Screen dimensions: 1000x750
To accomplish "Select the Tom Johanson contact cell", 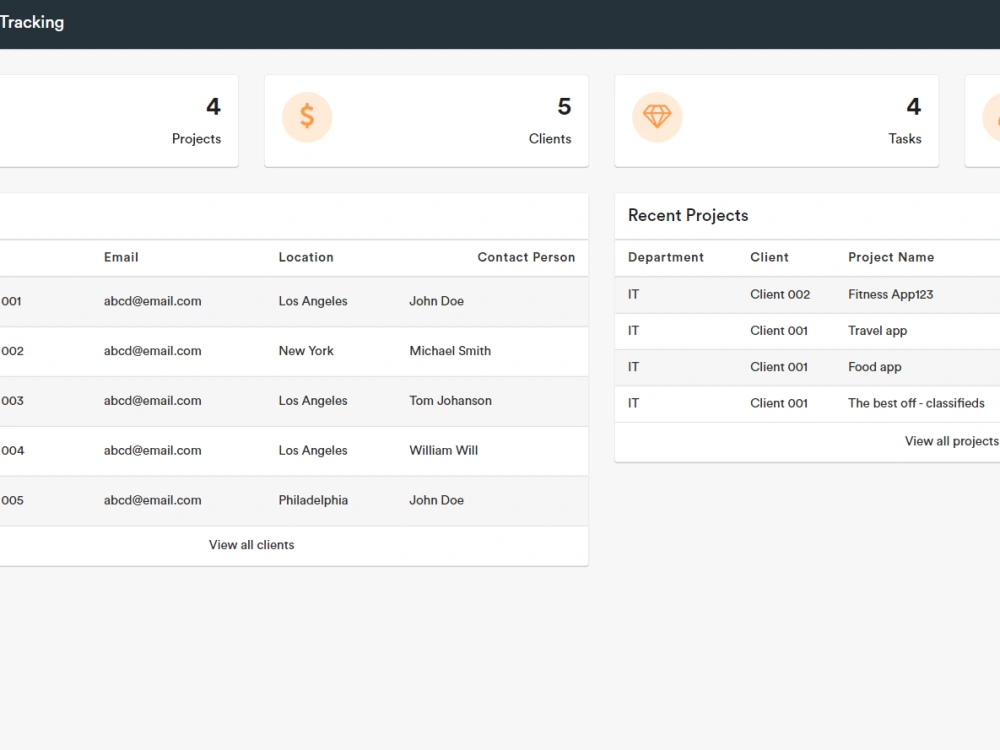I will [450, 401].
